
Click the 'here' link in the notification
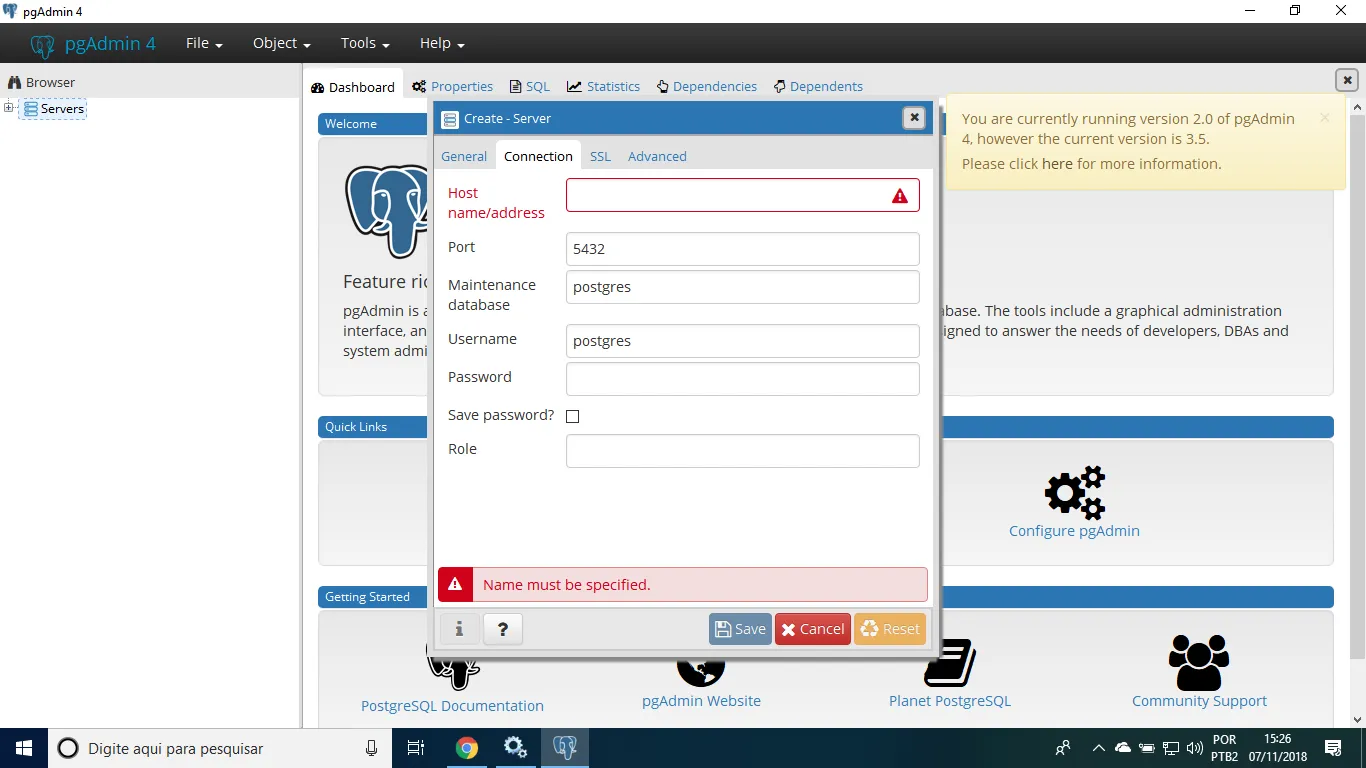click(1056, 164)
